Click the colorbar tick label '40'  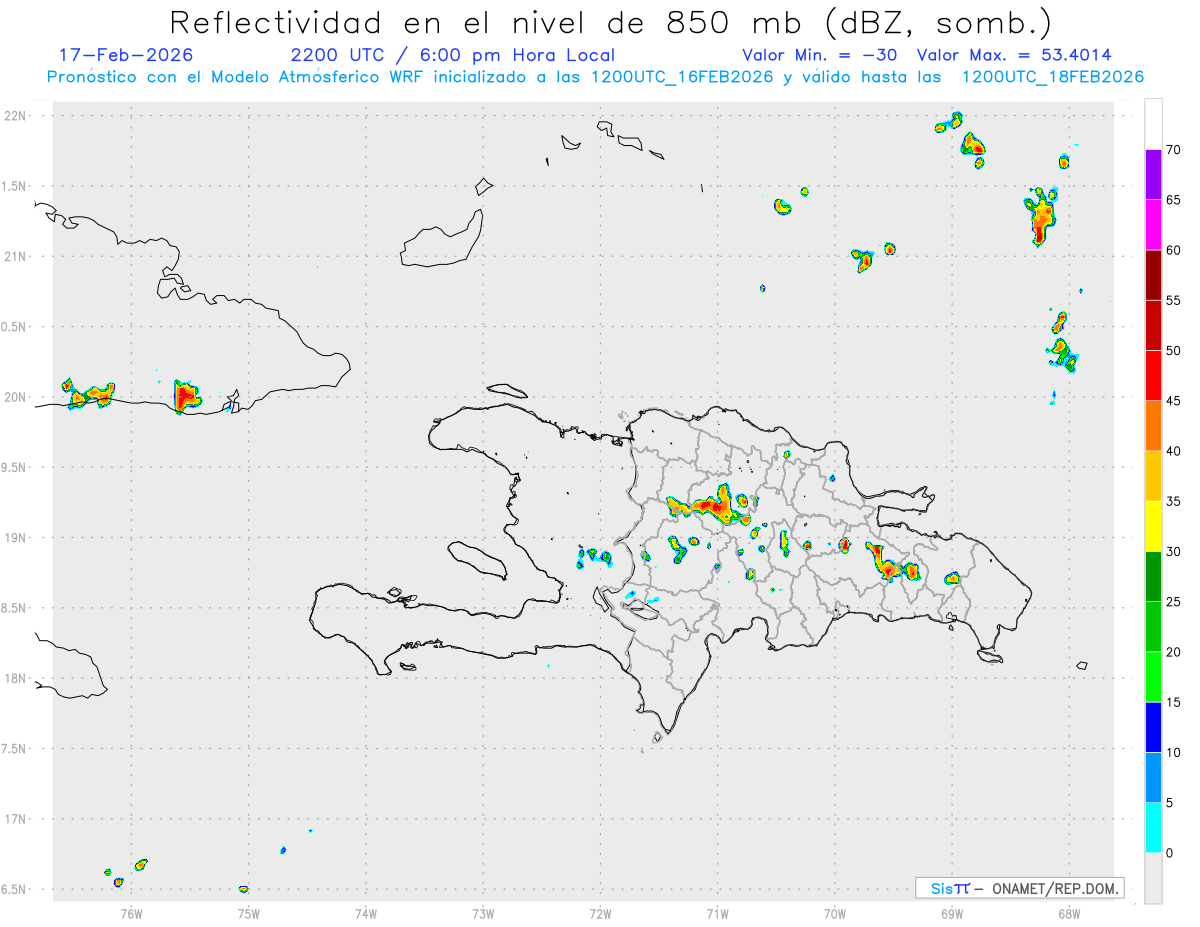pos(1175,451)
